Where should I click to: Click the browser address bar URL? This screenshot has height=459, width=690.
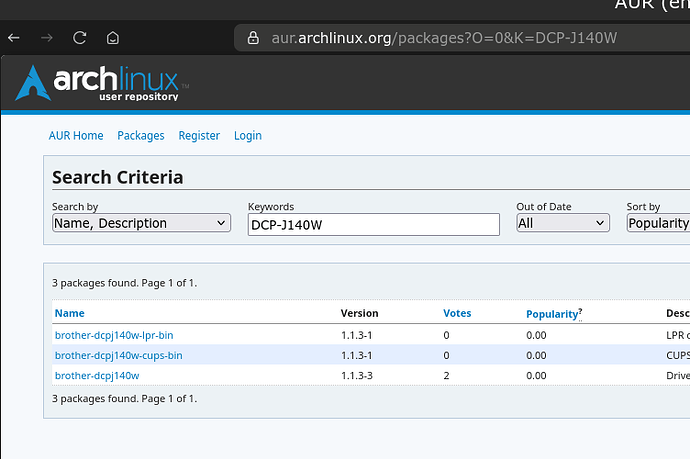pos(444,38)
